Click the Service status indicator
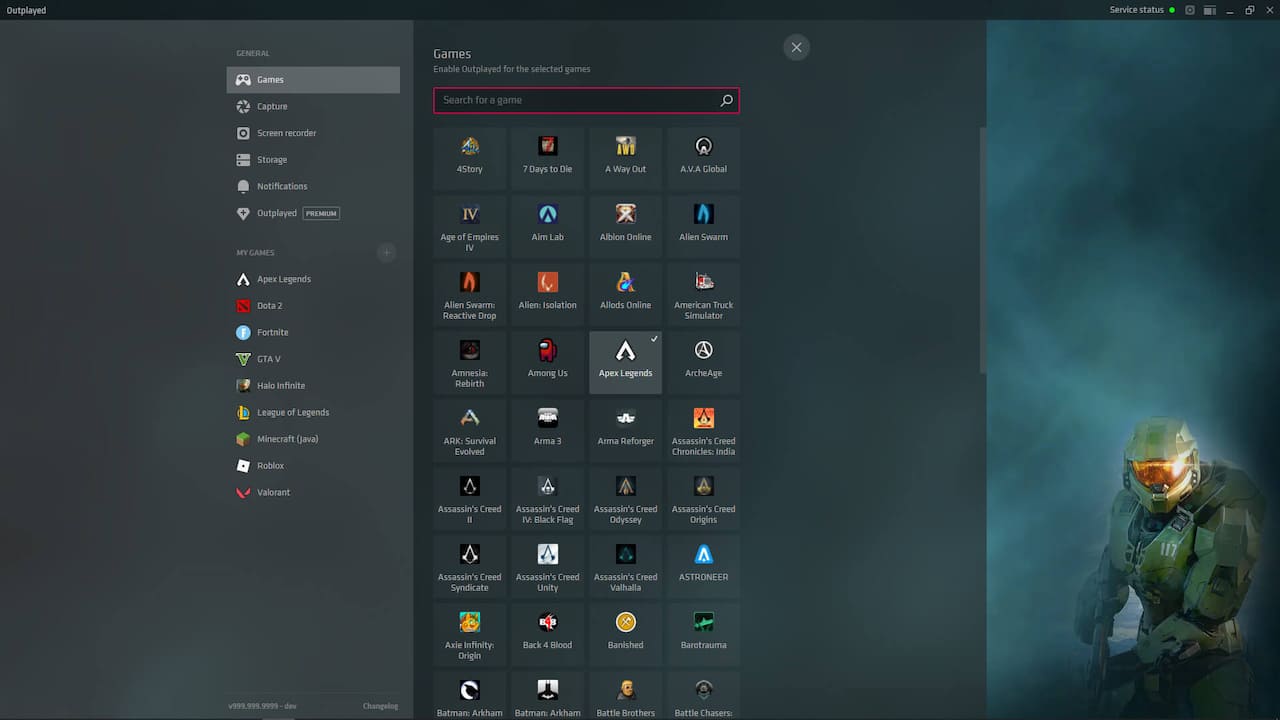This screenshot has width=1280, height=720. [x=1142, y=10]
